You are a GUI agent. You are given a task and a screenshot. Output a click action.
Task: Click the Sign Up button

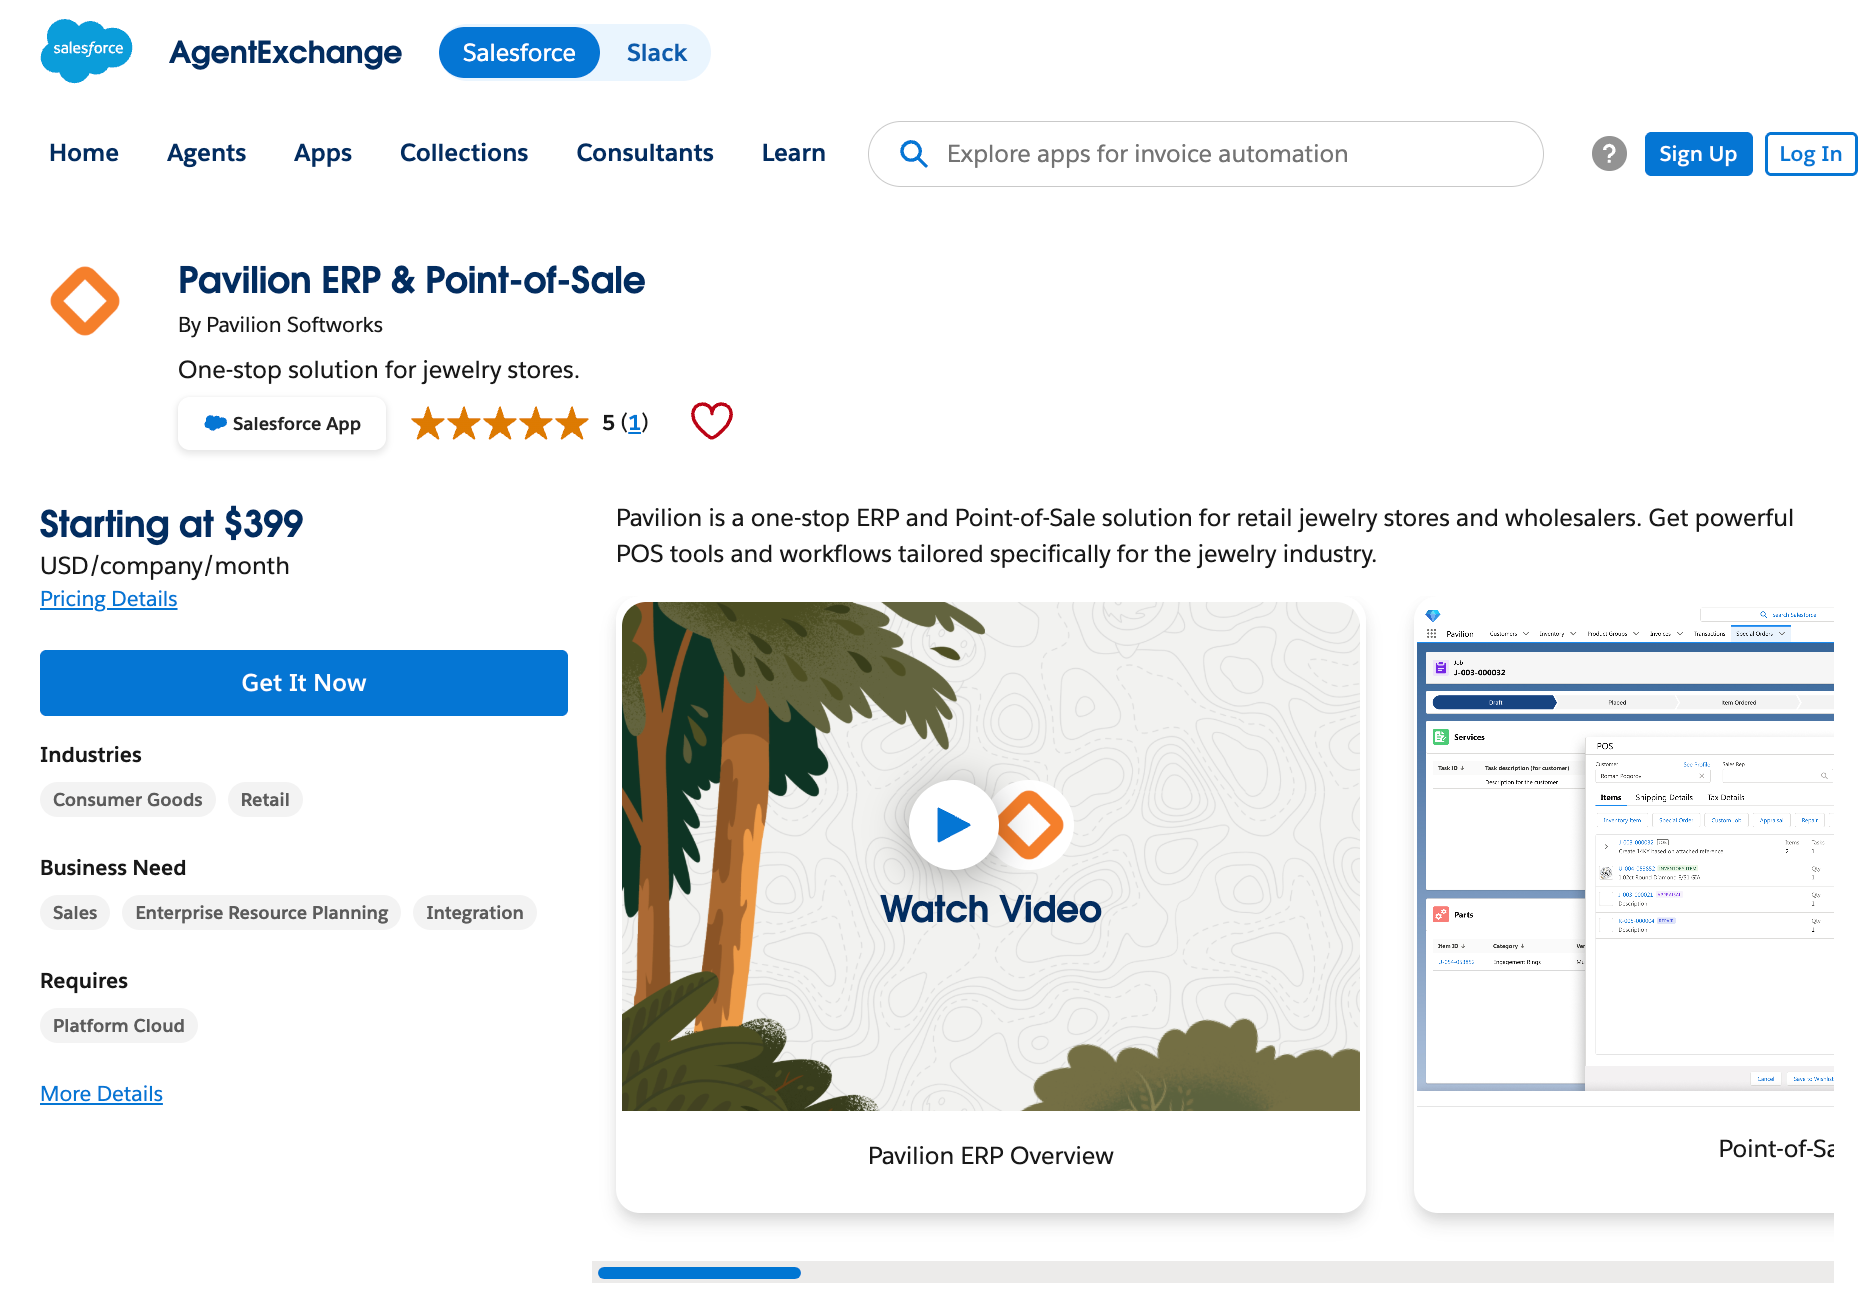click(1698, 154)
